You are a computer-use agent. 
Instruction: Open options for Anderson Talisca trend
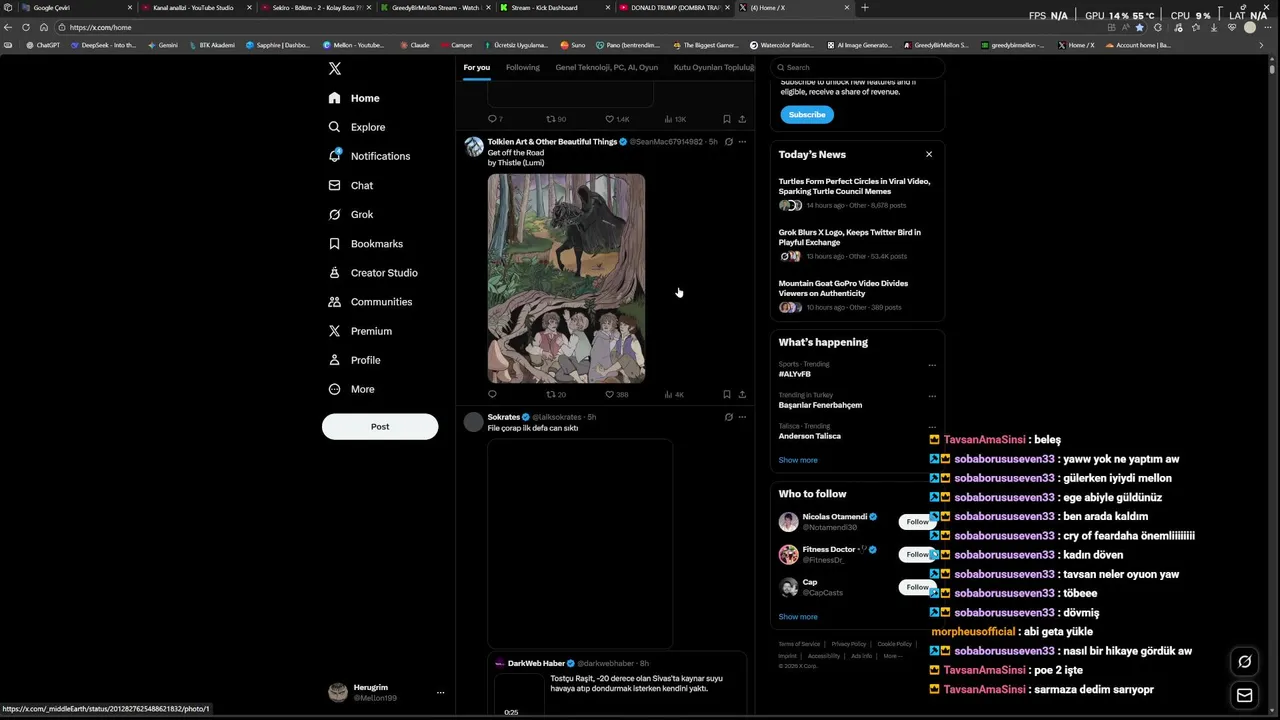[x=932, y=428]
